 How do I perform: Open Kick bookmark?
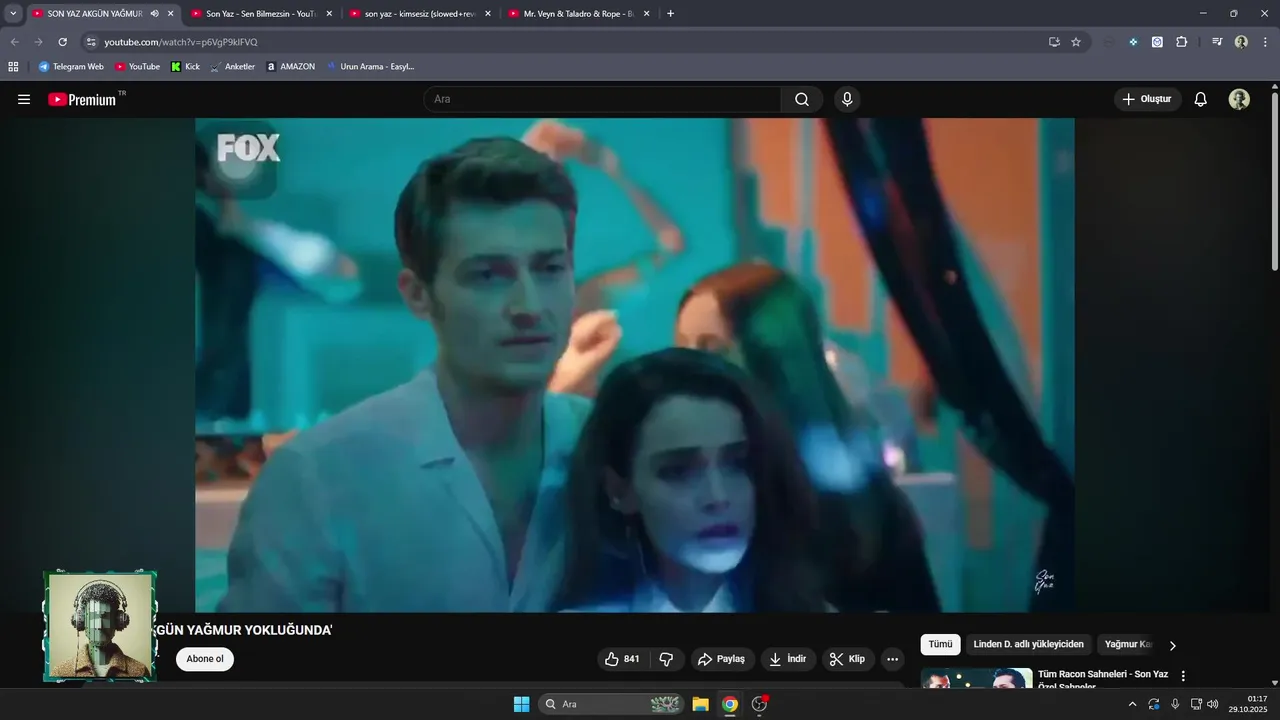(x=186, y=66)
